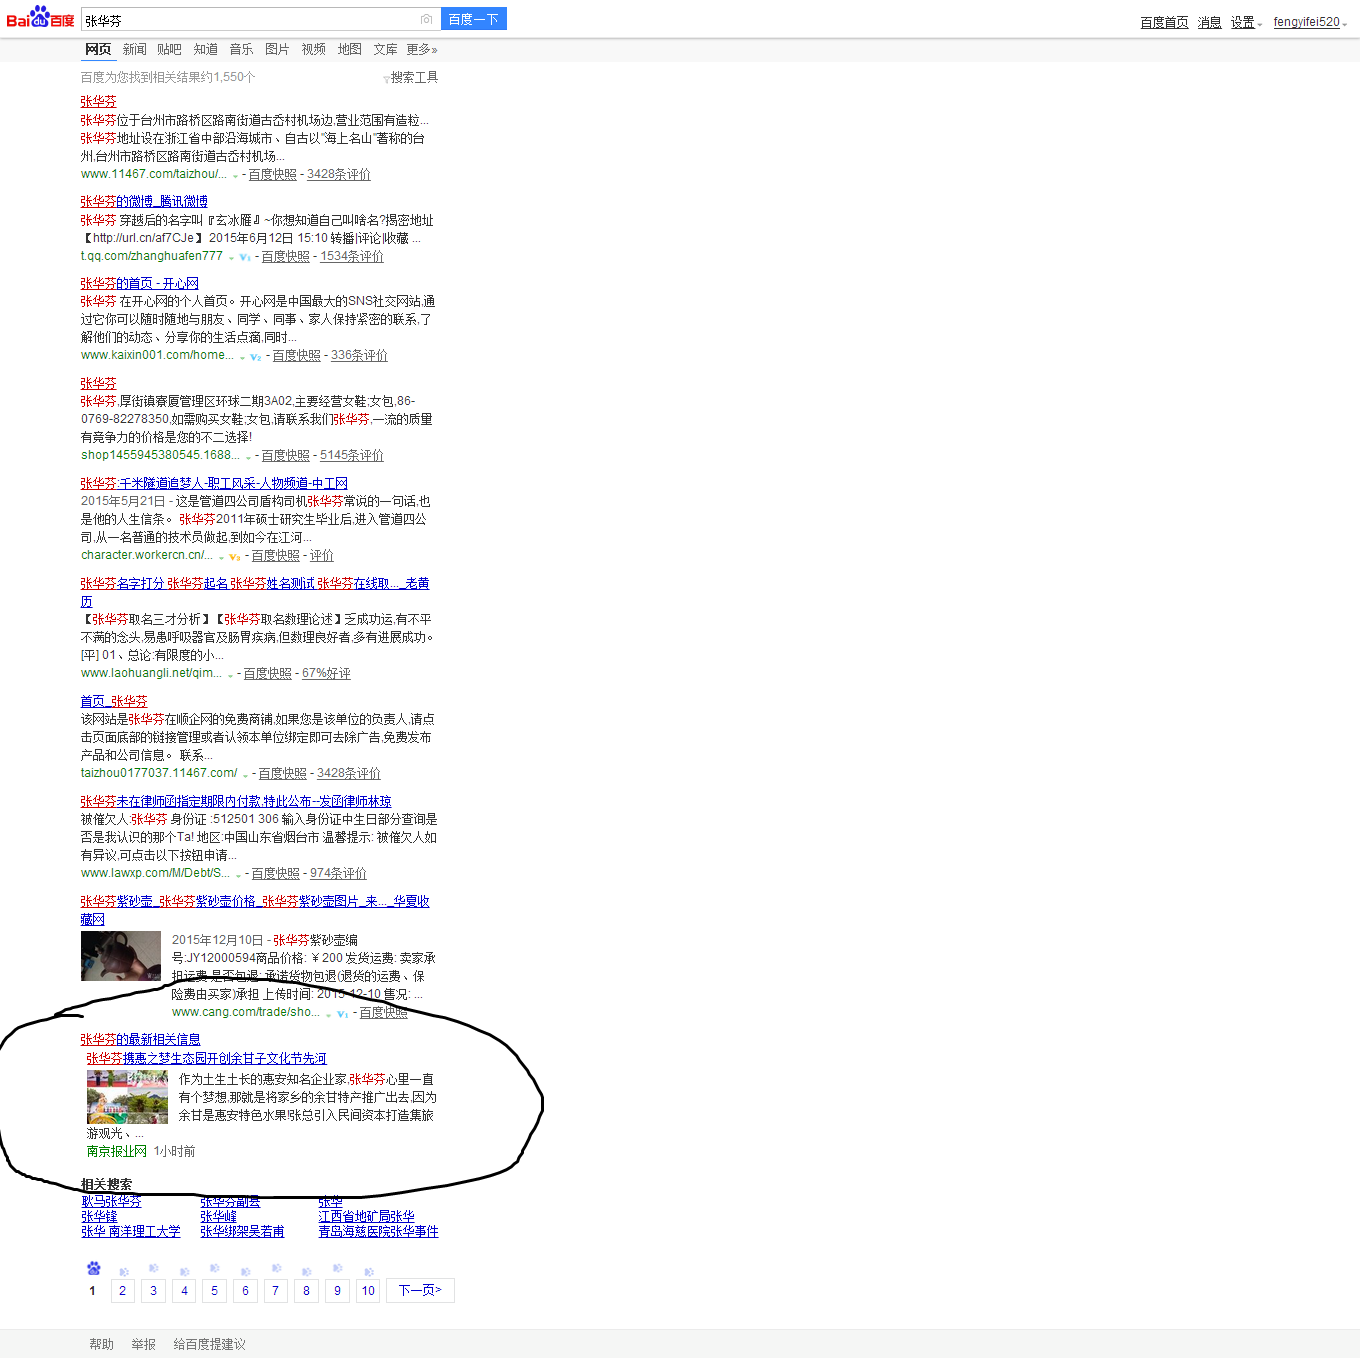
Task: Expand arrow next to www.lawxp.com URL
Action: click(x=237, y=875)
